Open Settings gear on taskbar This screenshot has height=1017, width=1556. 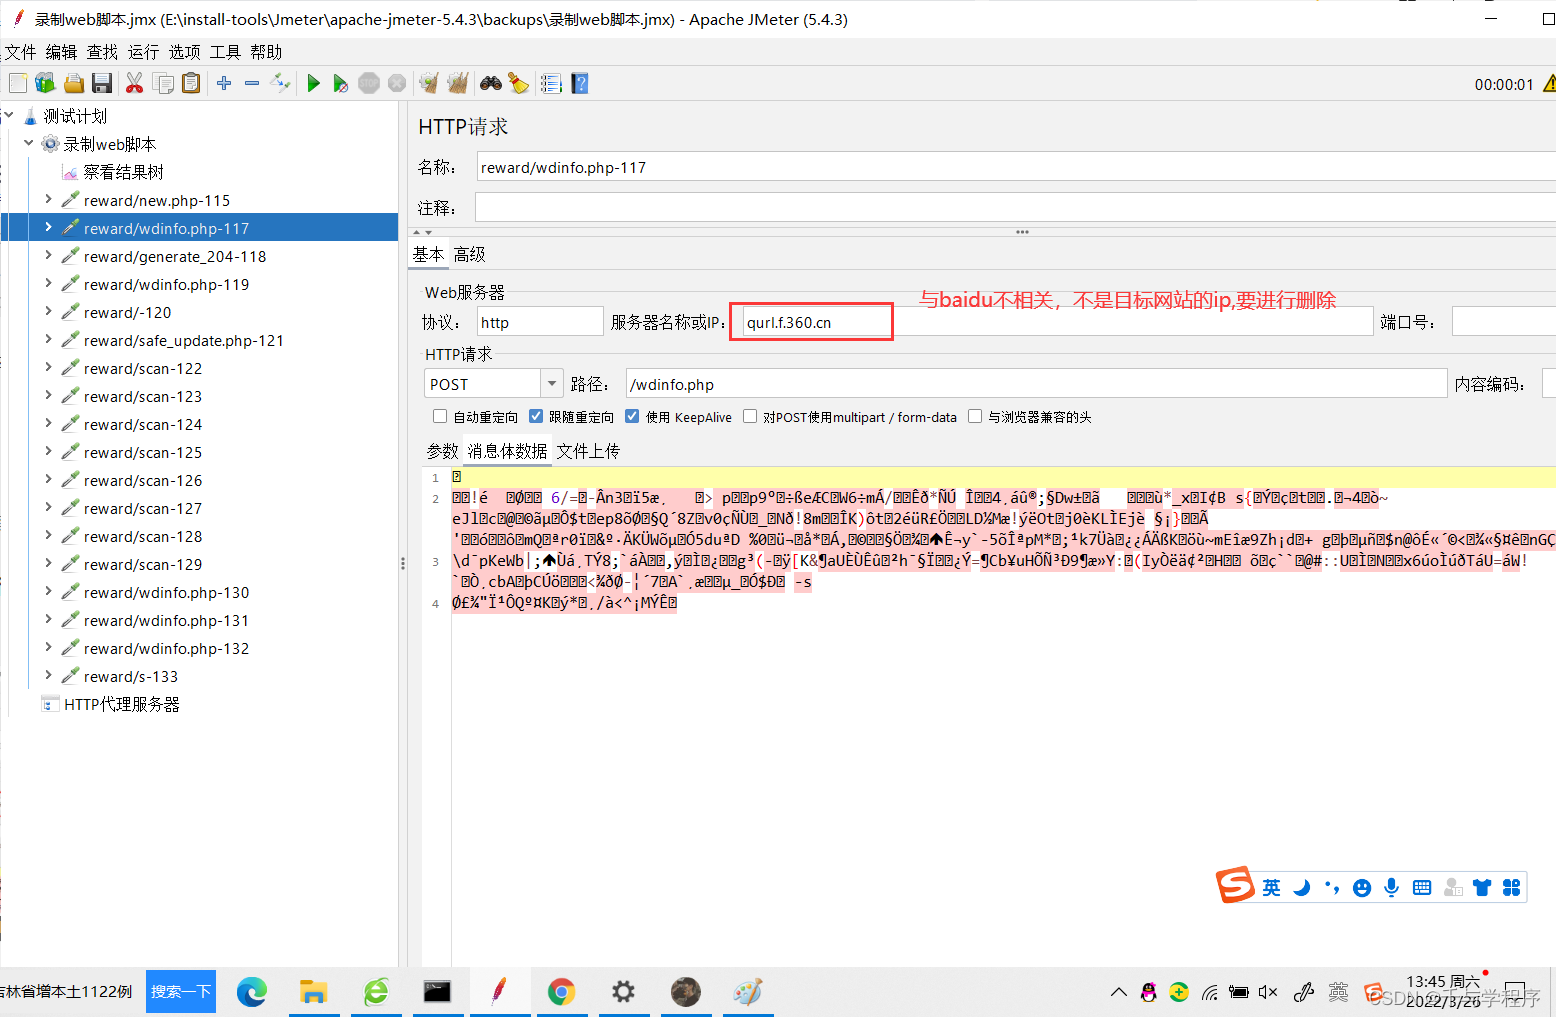623,991
